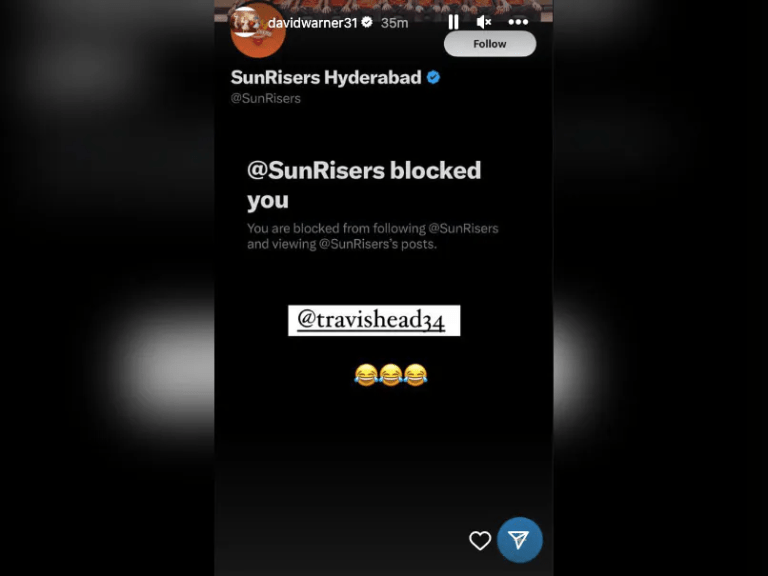Click the "You are blocked from following" message
This screenshot has width=768, height=576.
pyautogui.click(x=373, y=236)
